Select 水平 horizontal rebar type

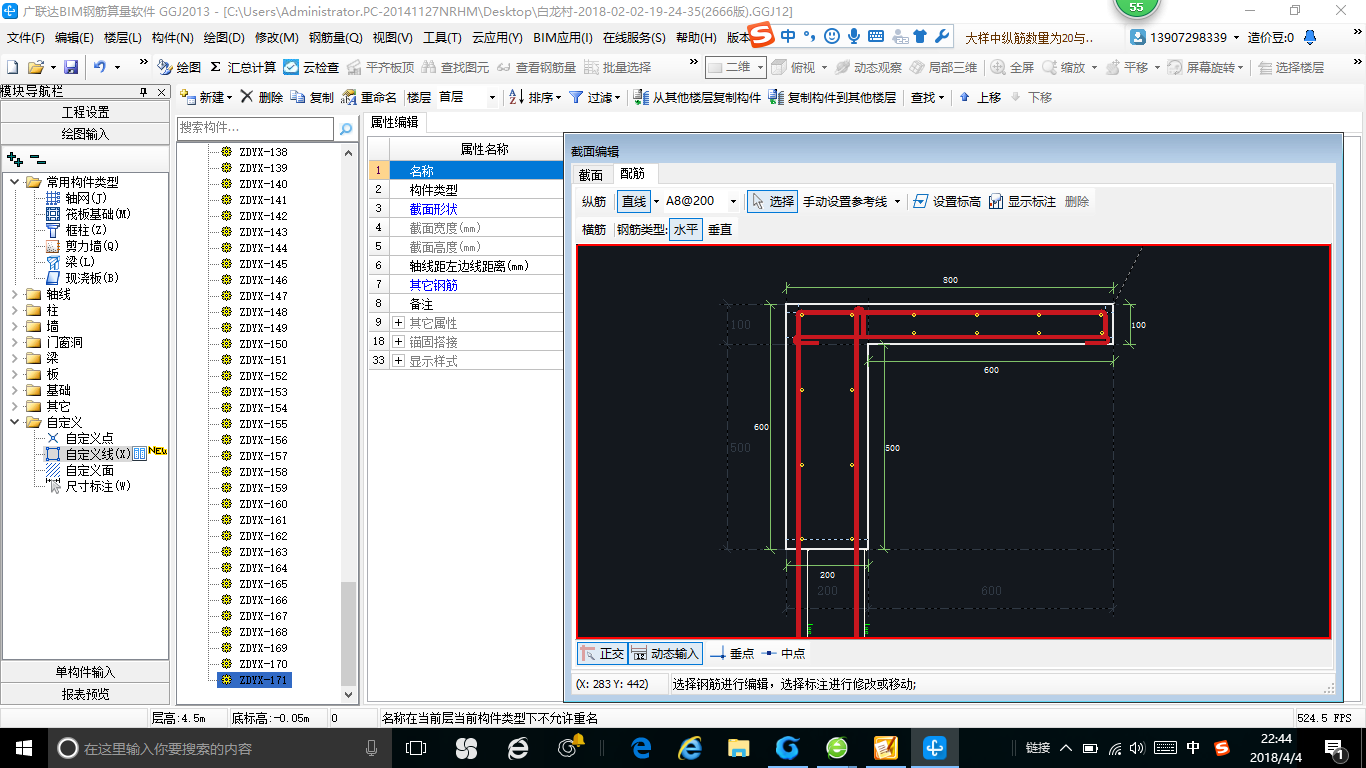click(x=686, y=229)
